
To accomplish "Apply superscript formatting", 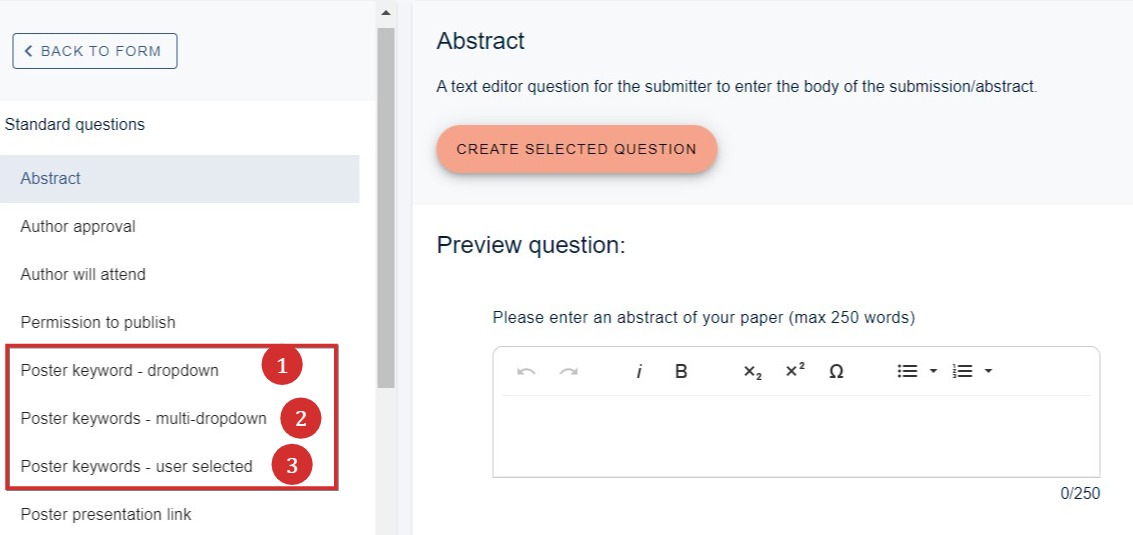I will [x=795, y=371].
